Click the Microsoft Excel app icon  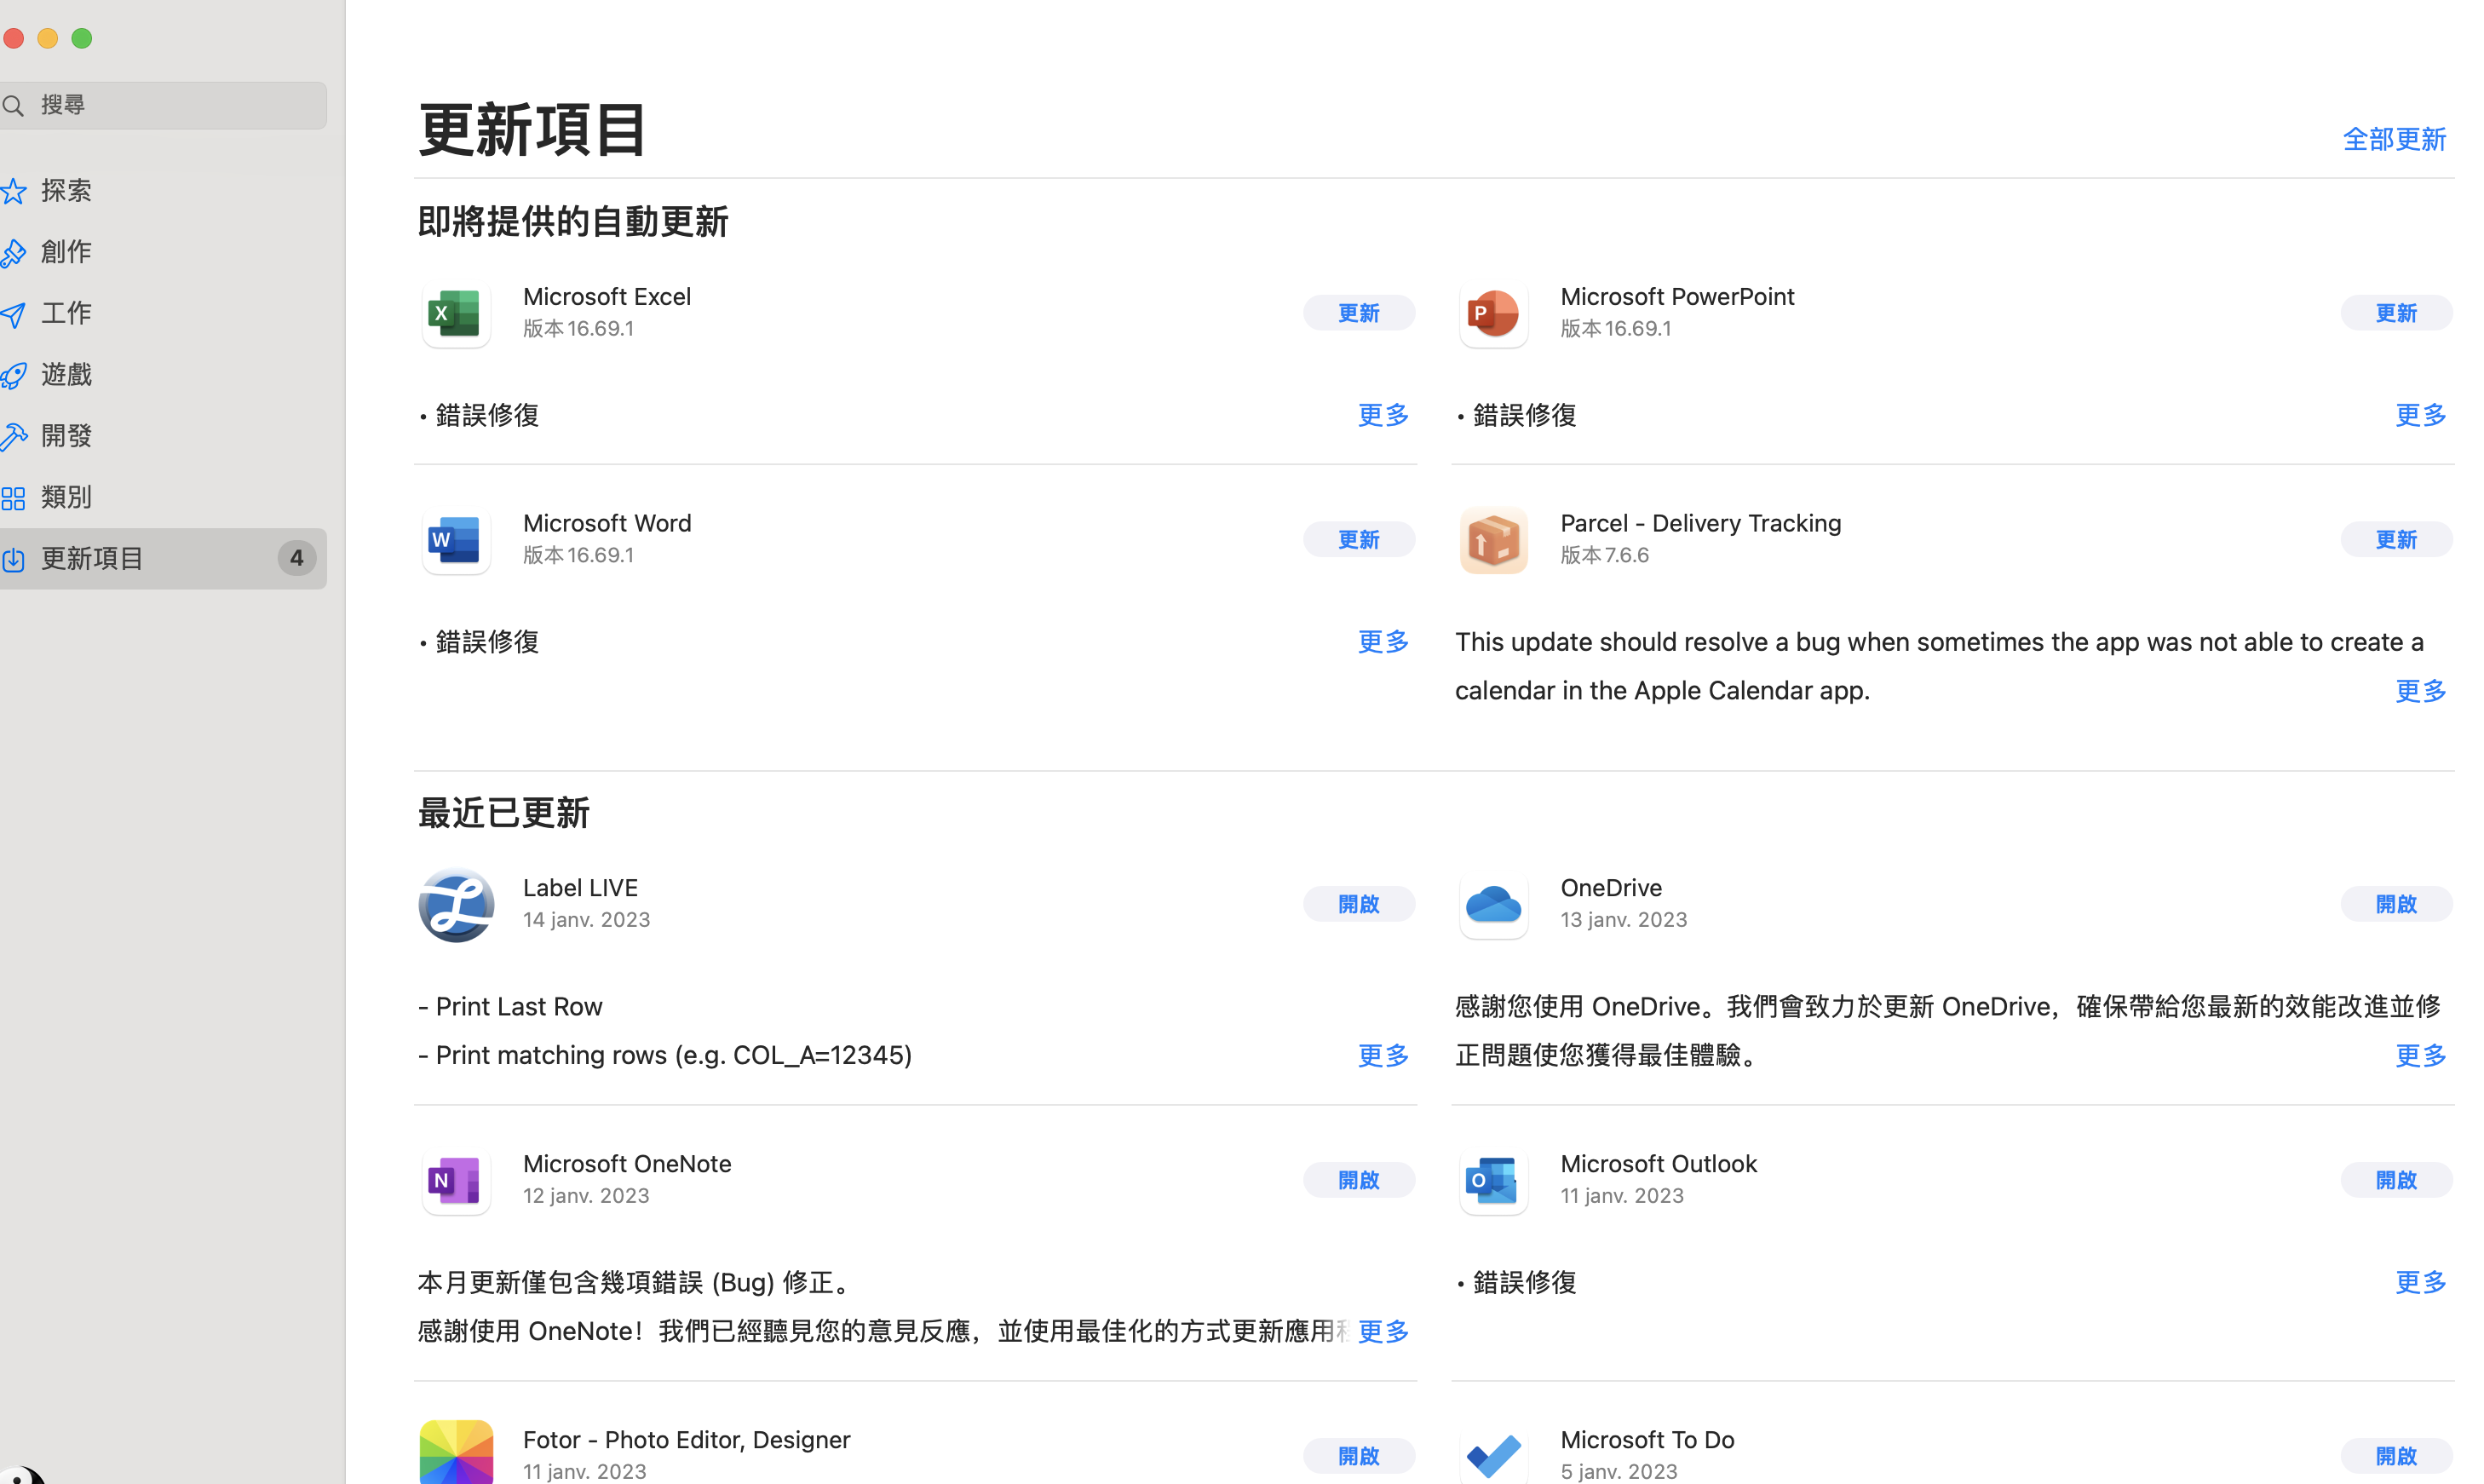pos(455,313)
